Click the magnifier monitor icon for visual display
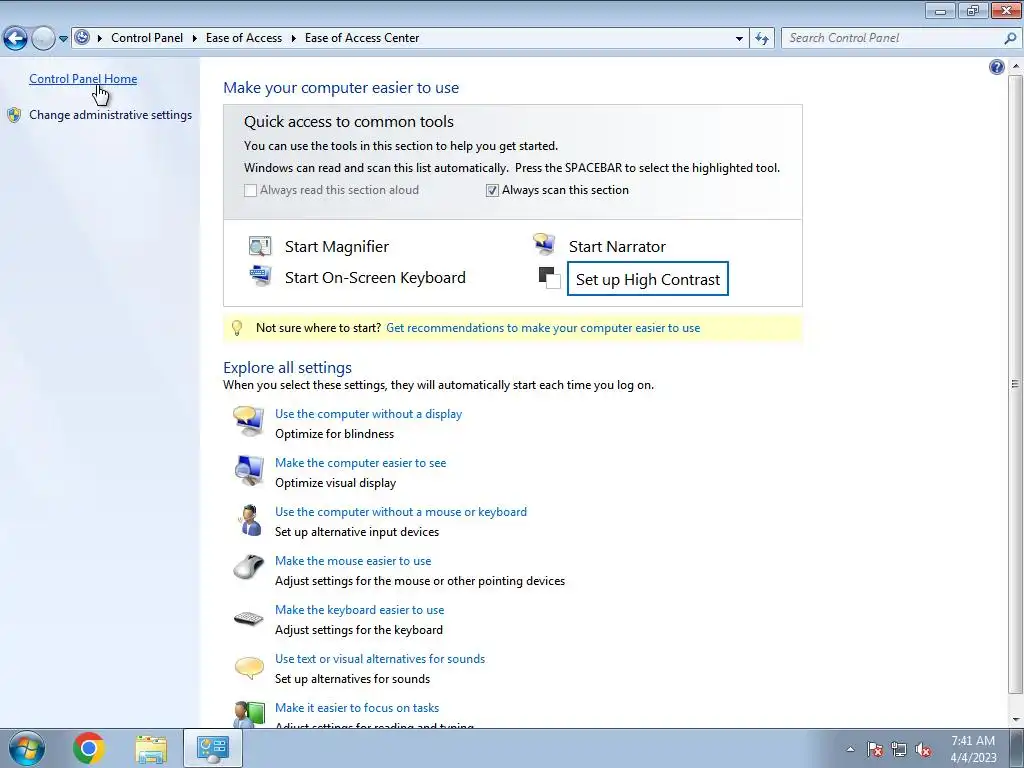Image resolution: width=1024 pixels, height=768 pixels. [x=249, y=471]
